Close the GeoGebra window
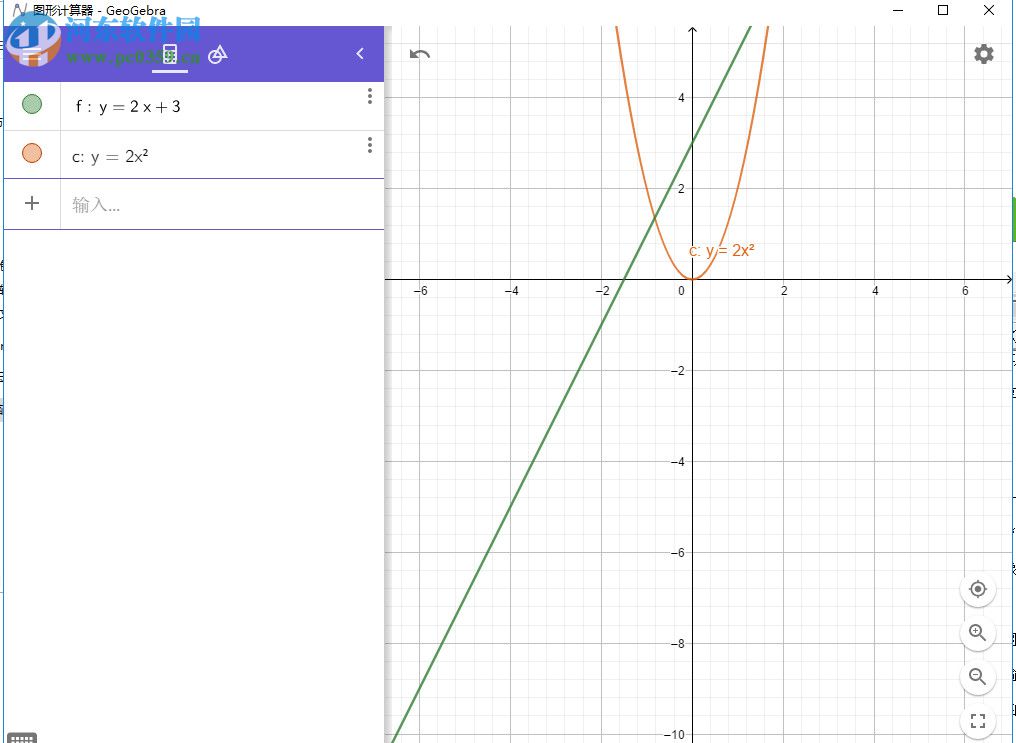Viewport: 1016px width, 743px height. click(989, 10)
